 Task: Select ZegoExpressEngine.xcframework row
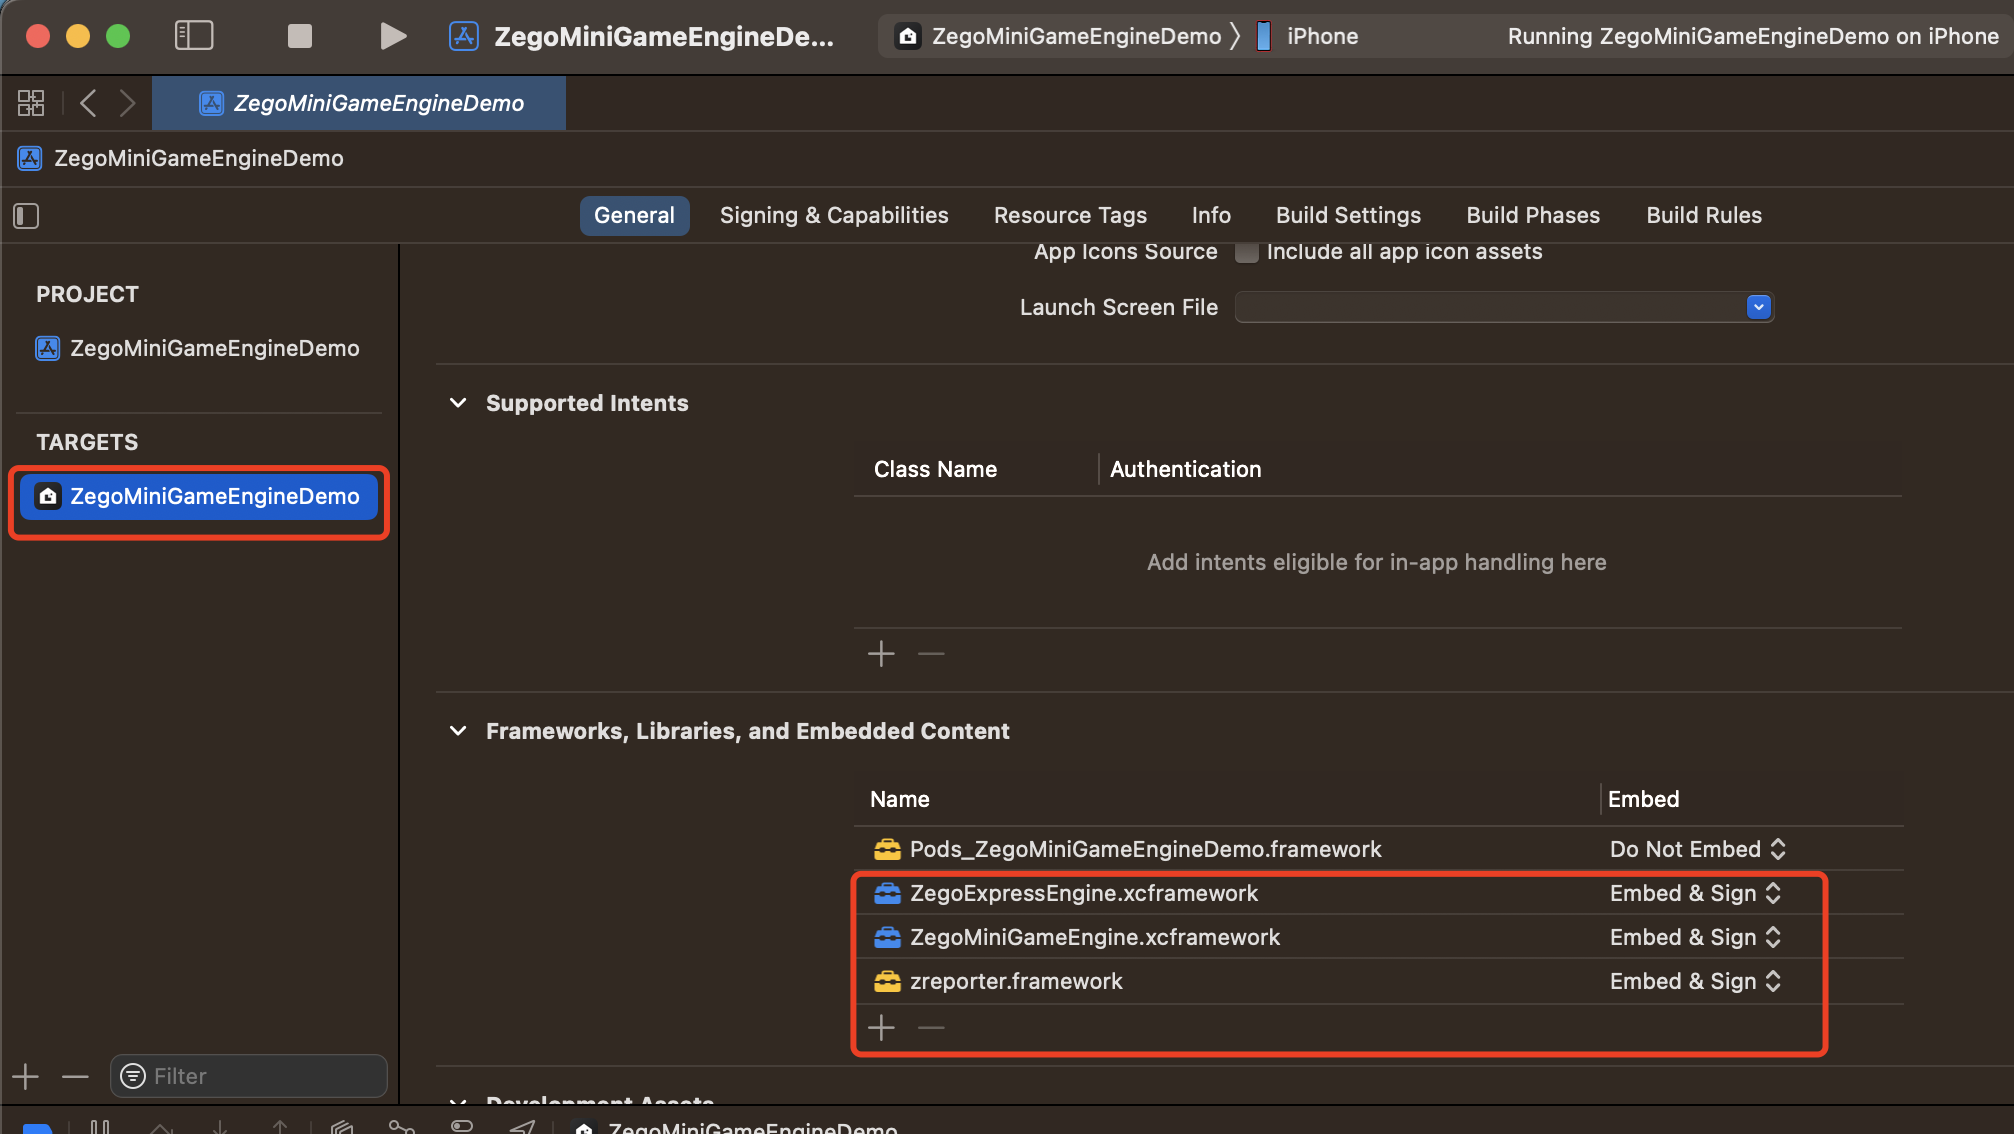(1378, 893)
